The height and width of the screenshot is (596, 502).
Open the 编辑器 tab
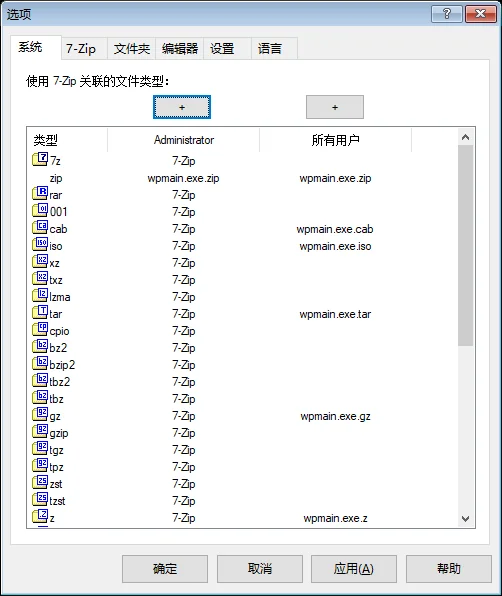(x=179, y=49)
